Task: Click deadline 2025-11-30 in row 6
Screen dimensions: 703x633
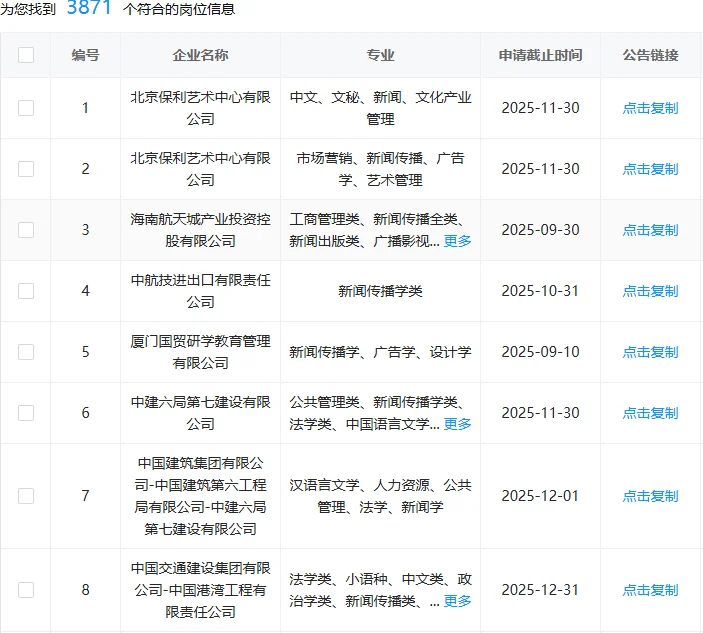Action: [x=540, y=413]
